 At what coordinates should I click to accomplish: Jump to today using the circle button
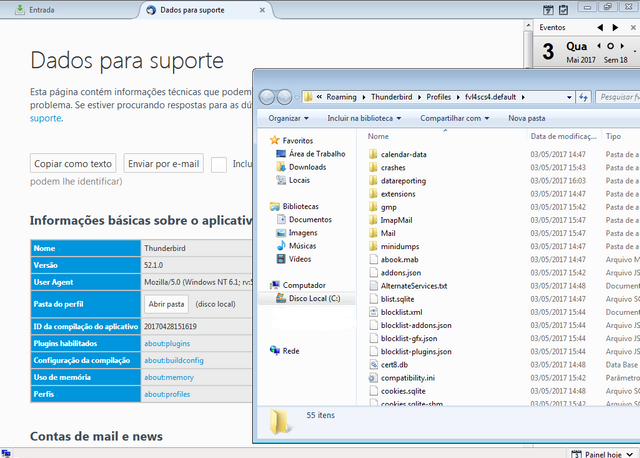pos(610,46)
